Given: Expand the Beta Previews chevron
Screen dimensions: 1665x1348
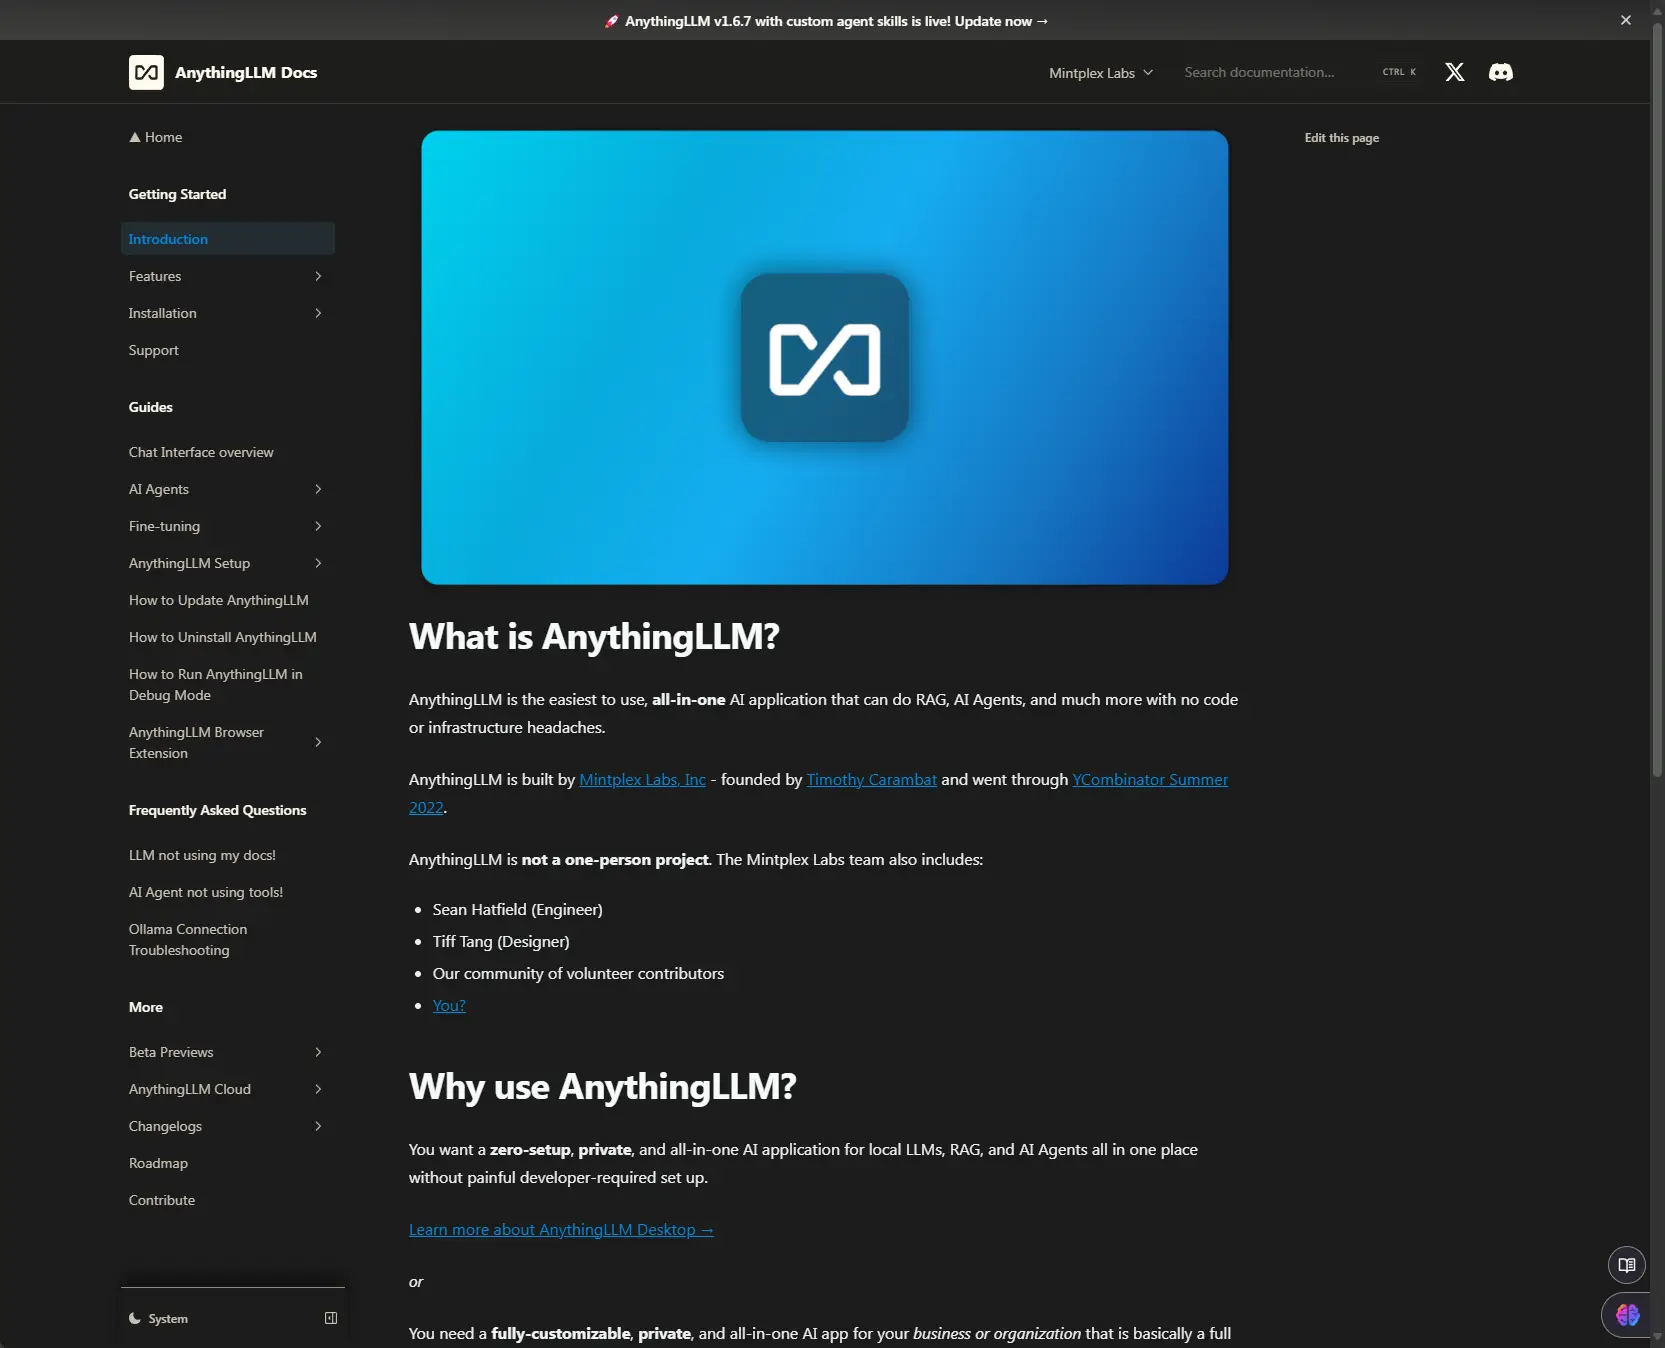Looking at the screenshot, I should coord(318,1052).
